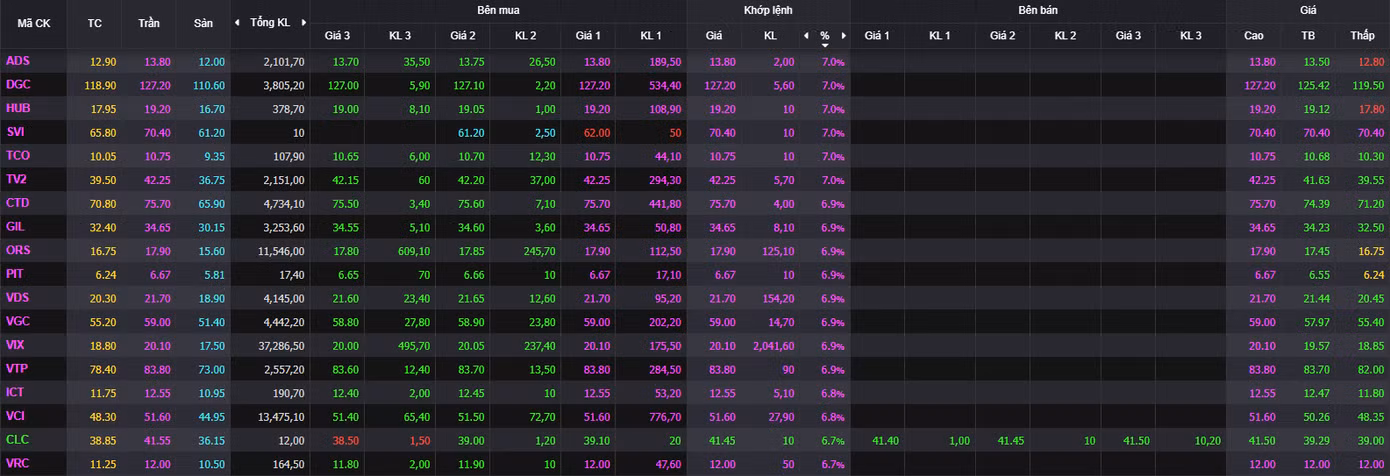This screenshot has height=476, width=1390.
Task: Select the Khớp lệnh header group
Action: [x=768, y=10]
